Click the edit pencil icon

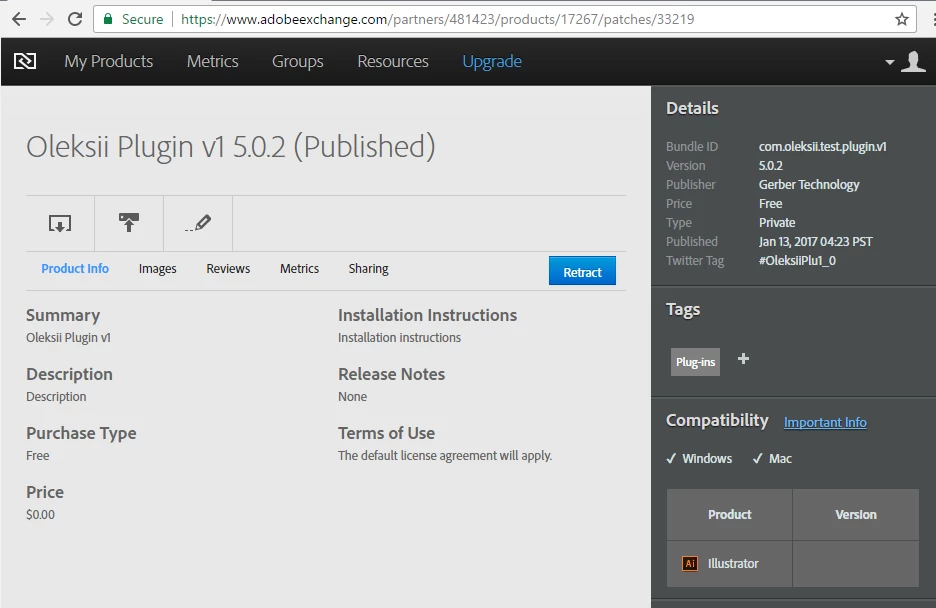coord(198,223)
